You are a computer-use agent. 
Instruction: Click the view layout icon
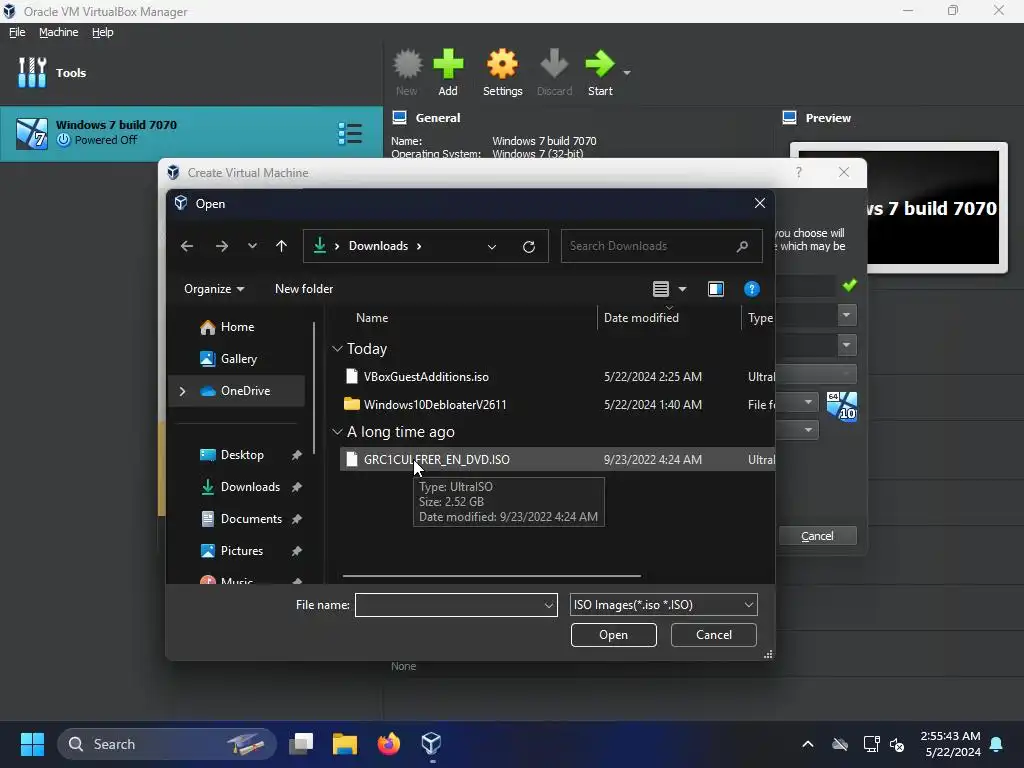coord(661,289)
